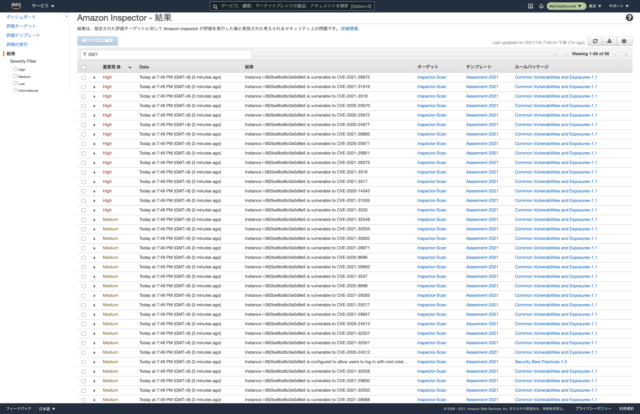
Task: Open 評価テンプレート in the sidebar
Action: 23,35
